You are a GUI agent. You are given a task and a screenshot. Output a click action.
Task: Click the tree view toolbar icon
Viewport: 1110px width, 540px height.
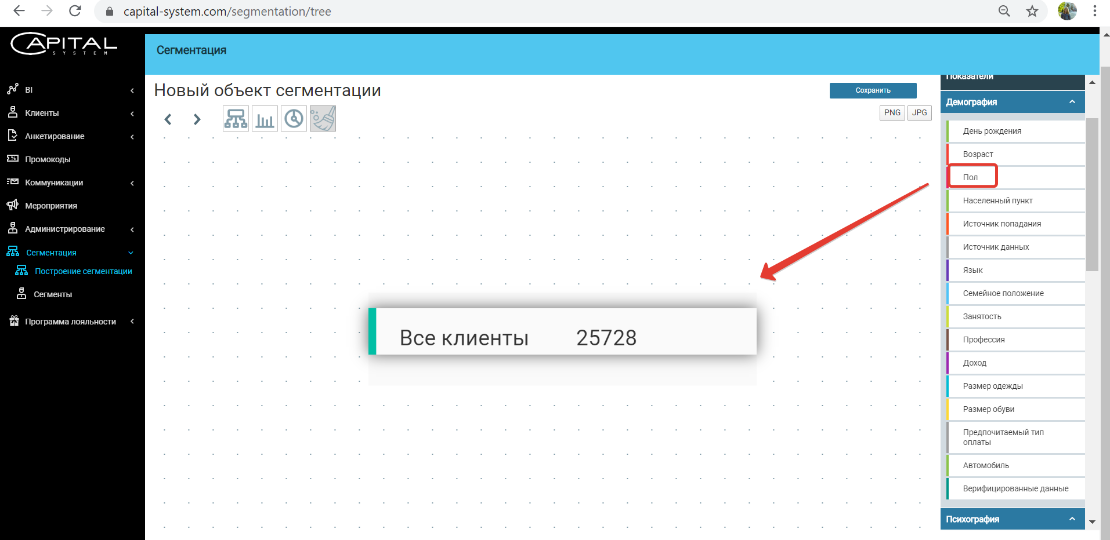pos(236,119)
